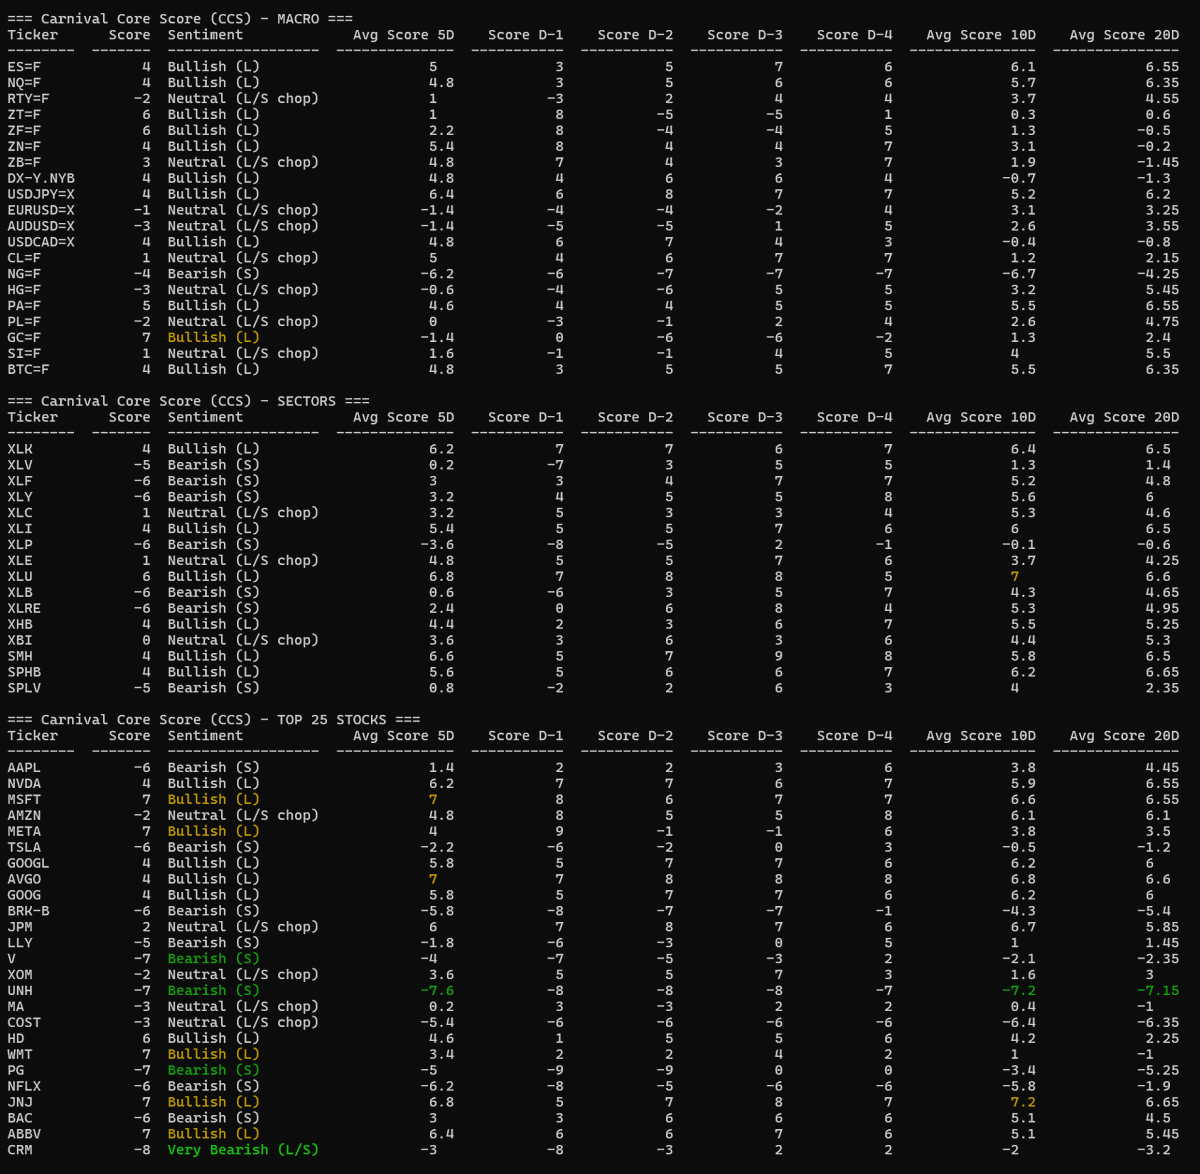Click the SMH ticker
Viewport: 1200px width, 1174px height.
tap(20, 657)
